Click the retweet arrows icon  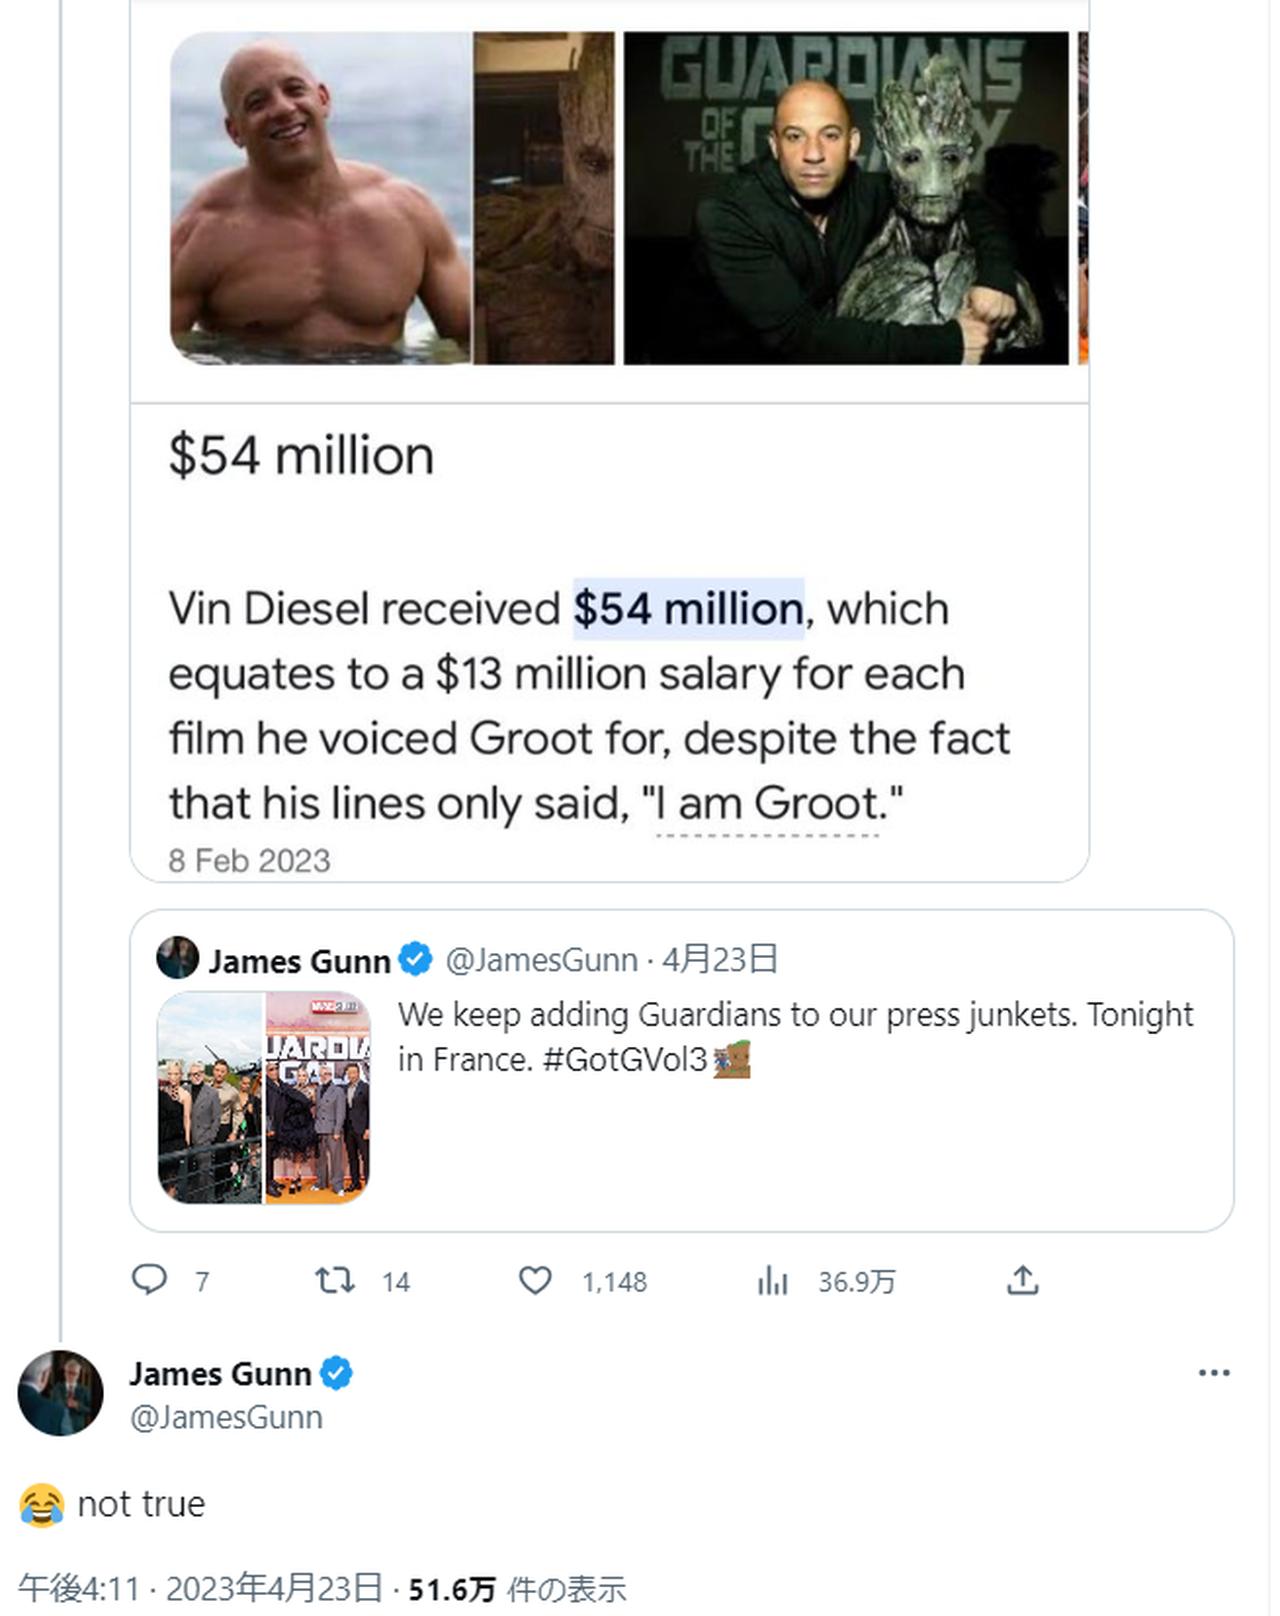point(335,1280)
